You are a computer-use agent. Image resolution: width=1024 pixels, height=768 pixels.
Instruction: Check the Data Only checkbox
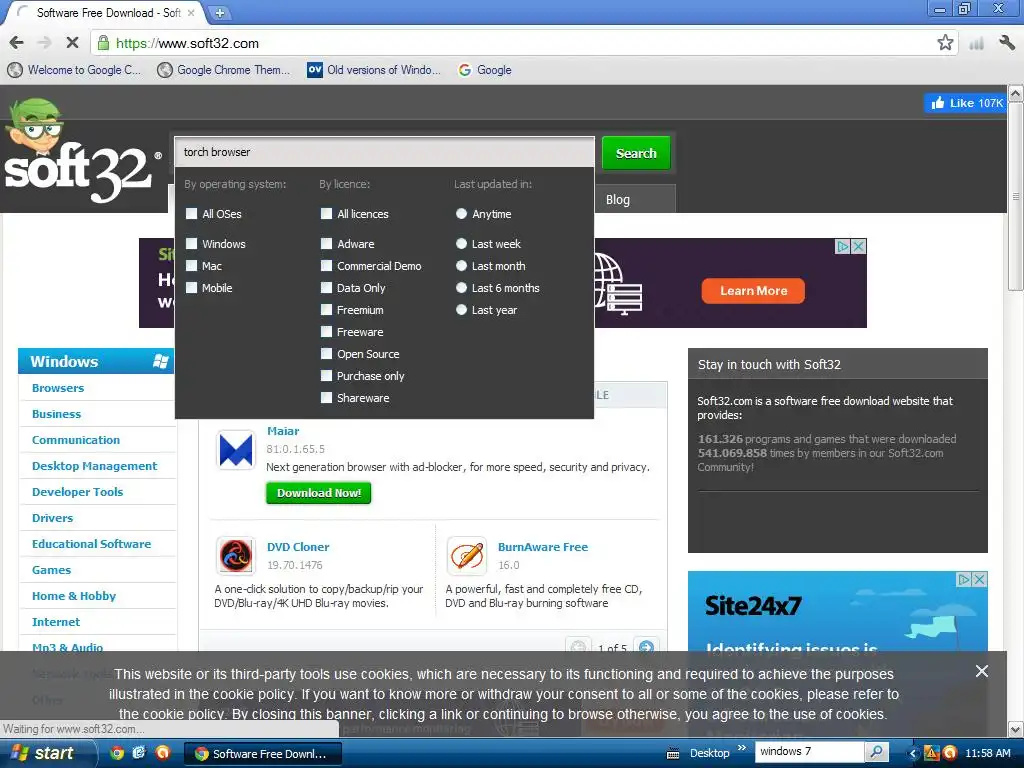coord(327,287)
